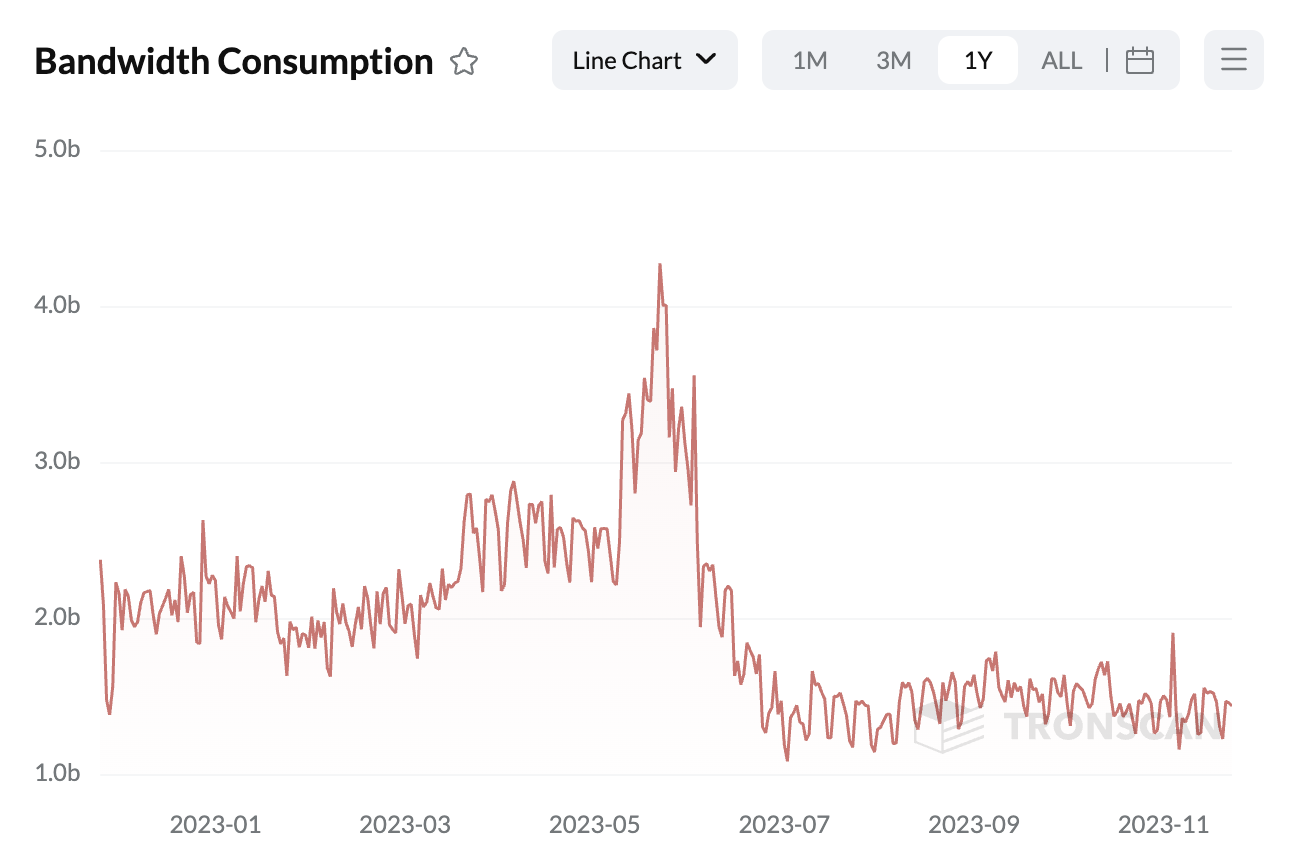The image size is (1292, 860).
Task: Open the calendar date picker
Action: tap(1140, 61)
